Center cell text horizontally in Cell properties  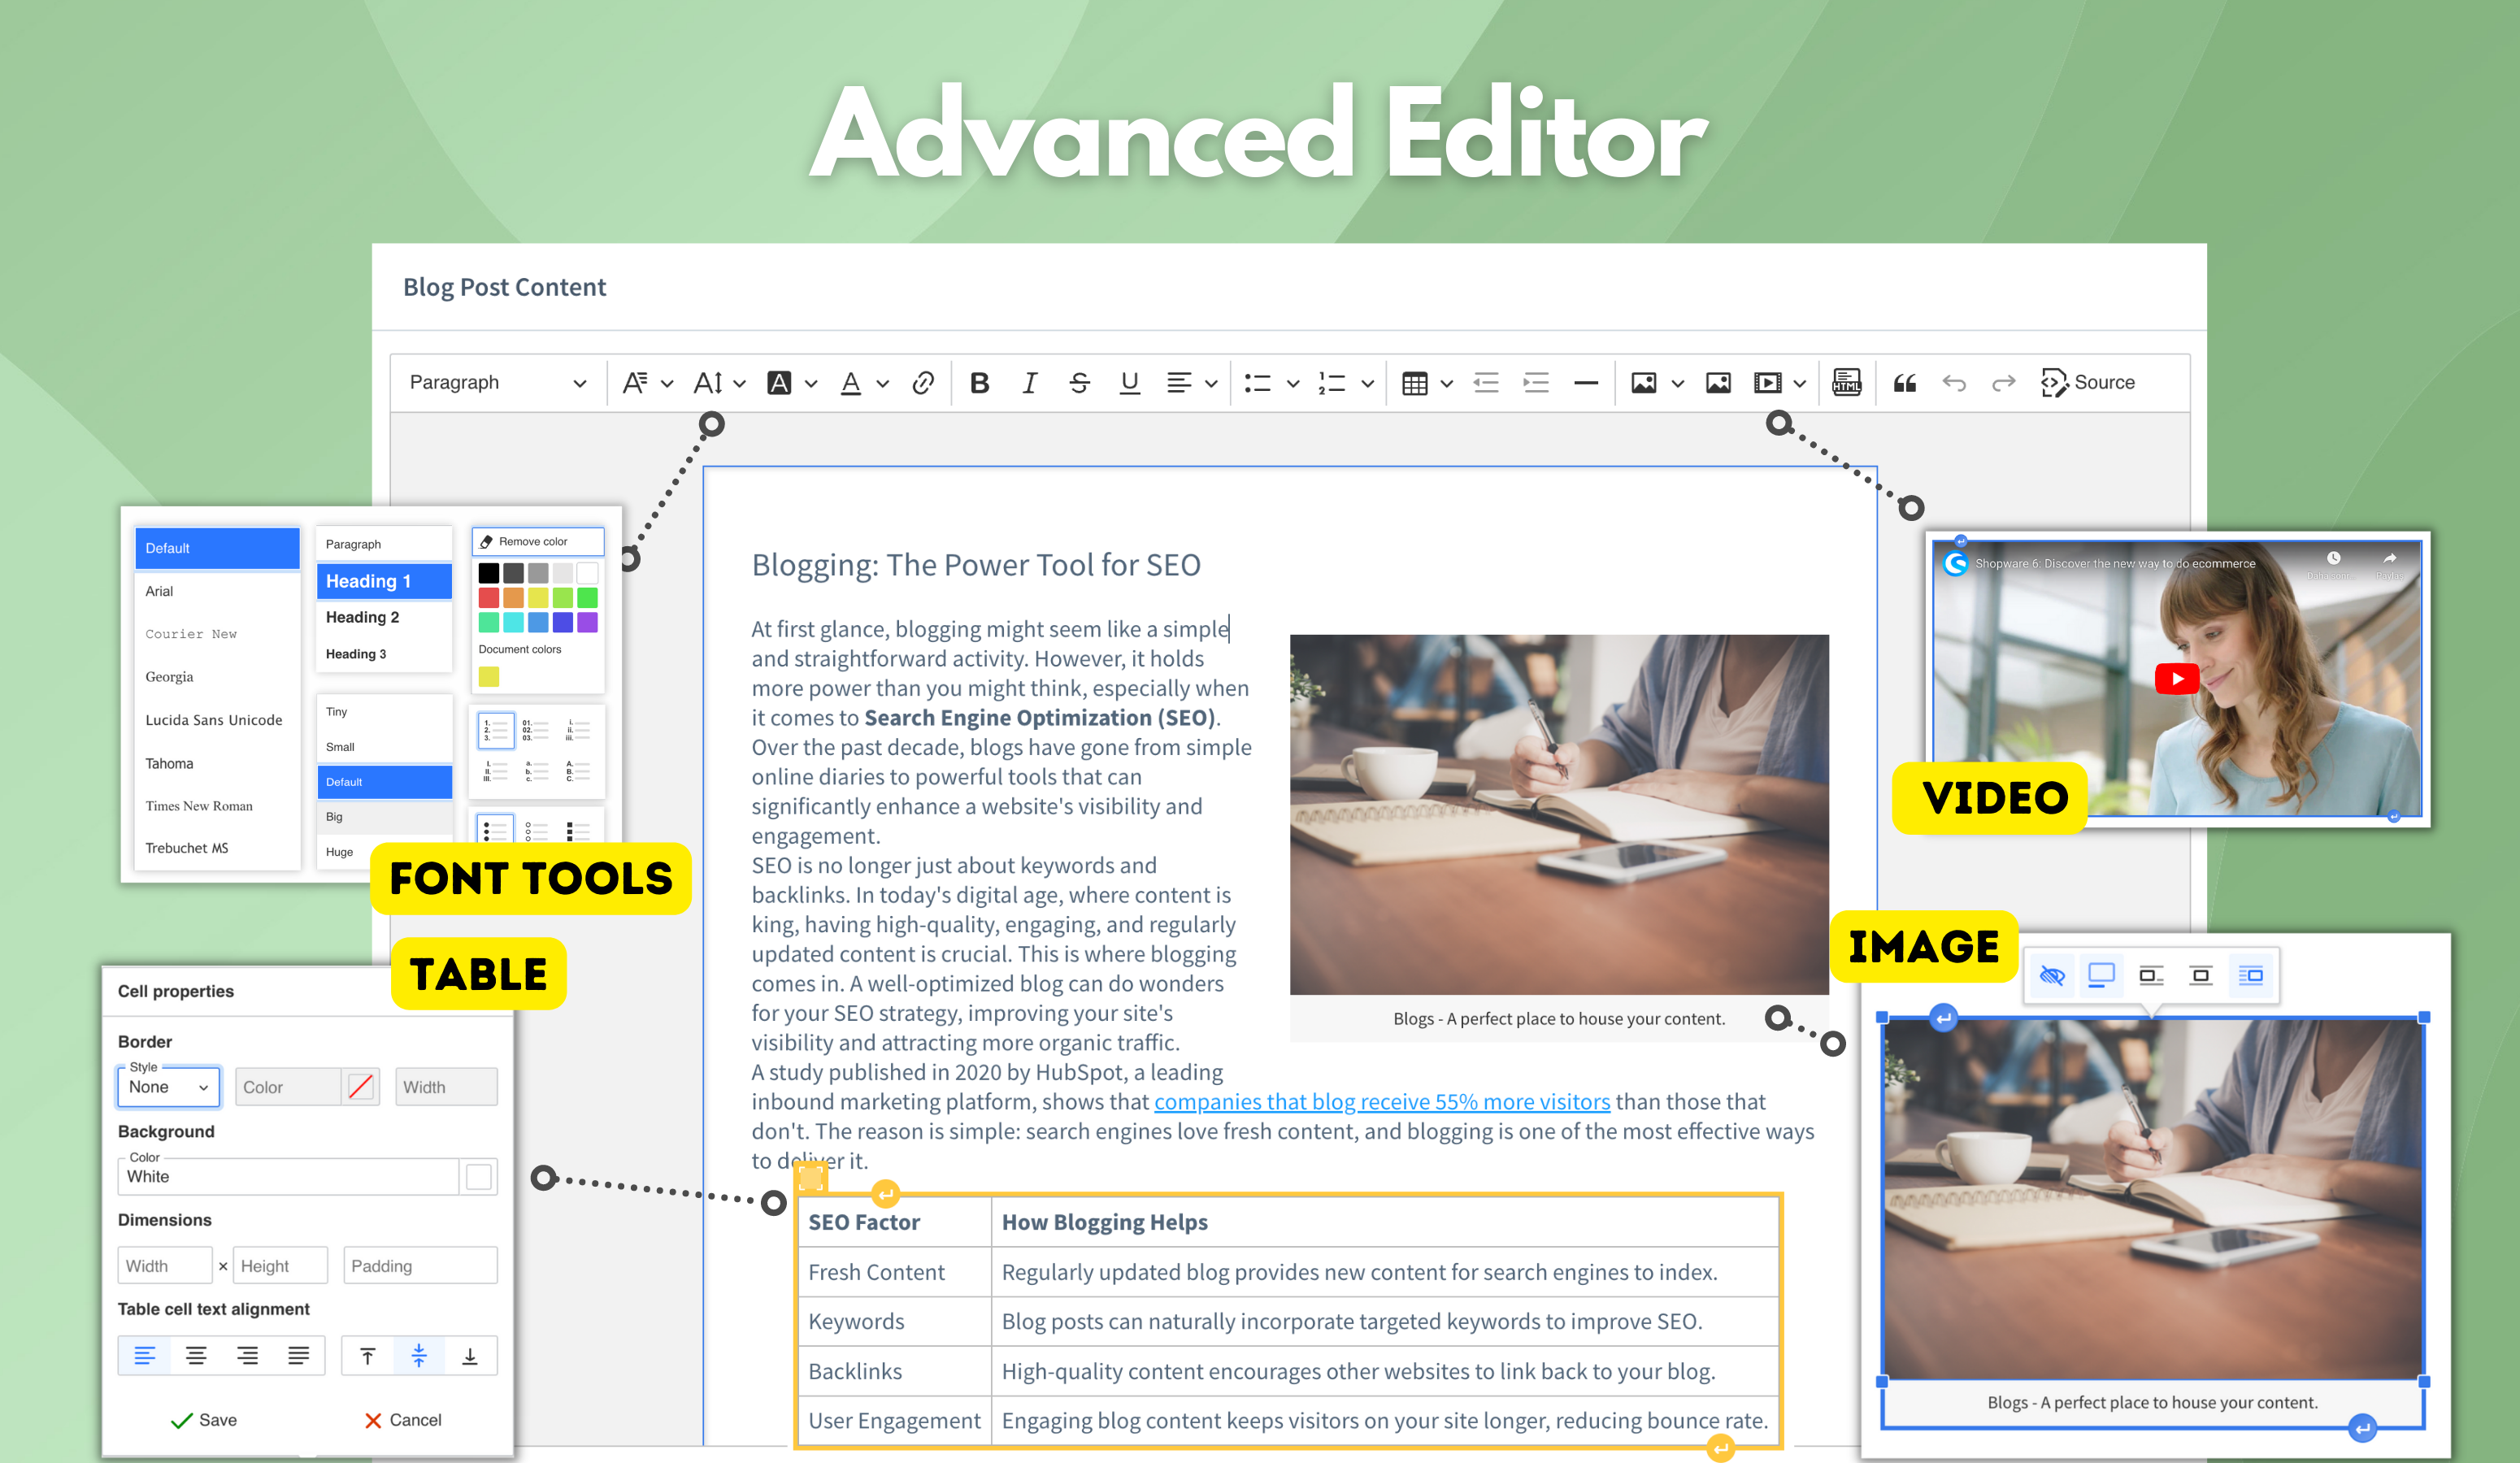click(x=196, y=1356)
